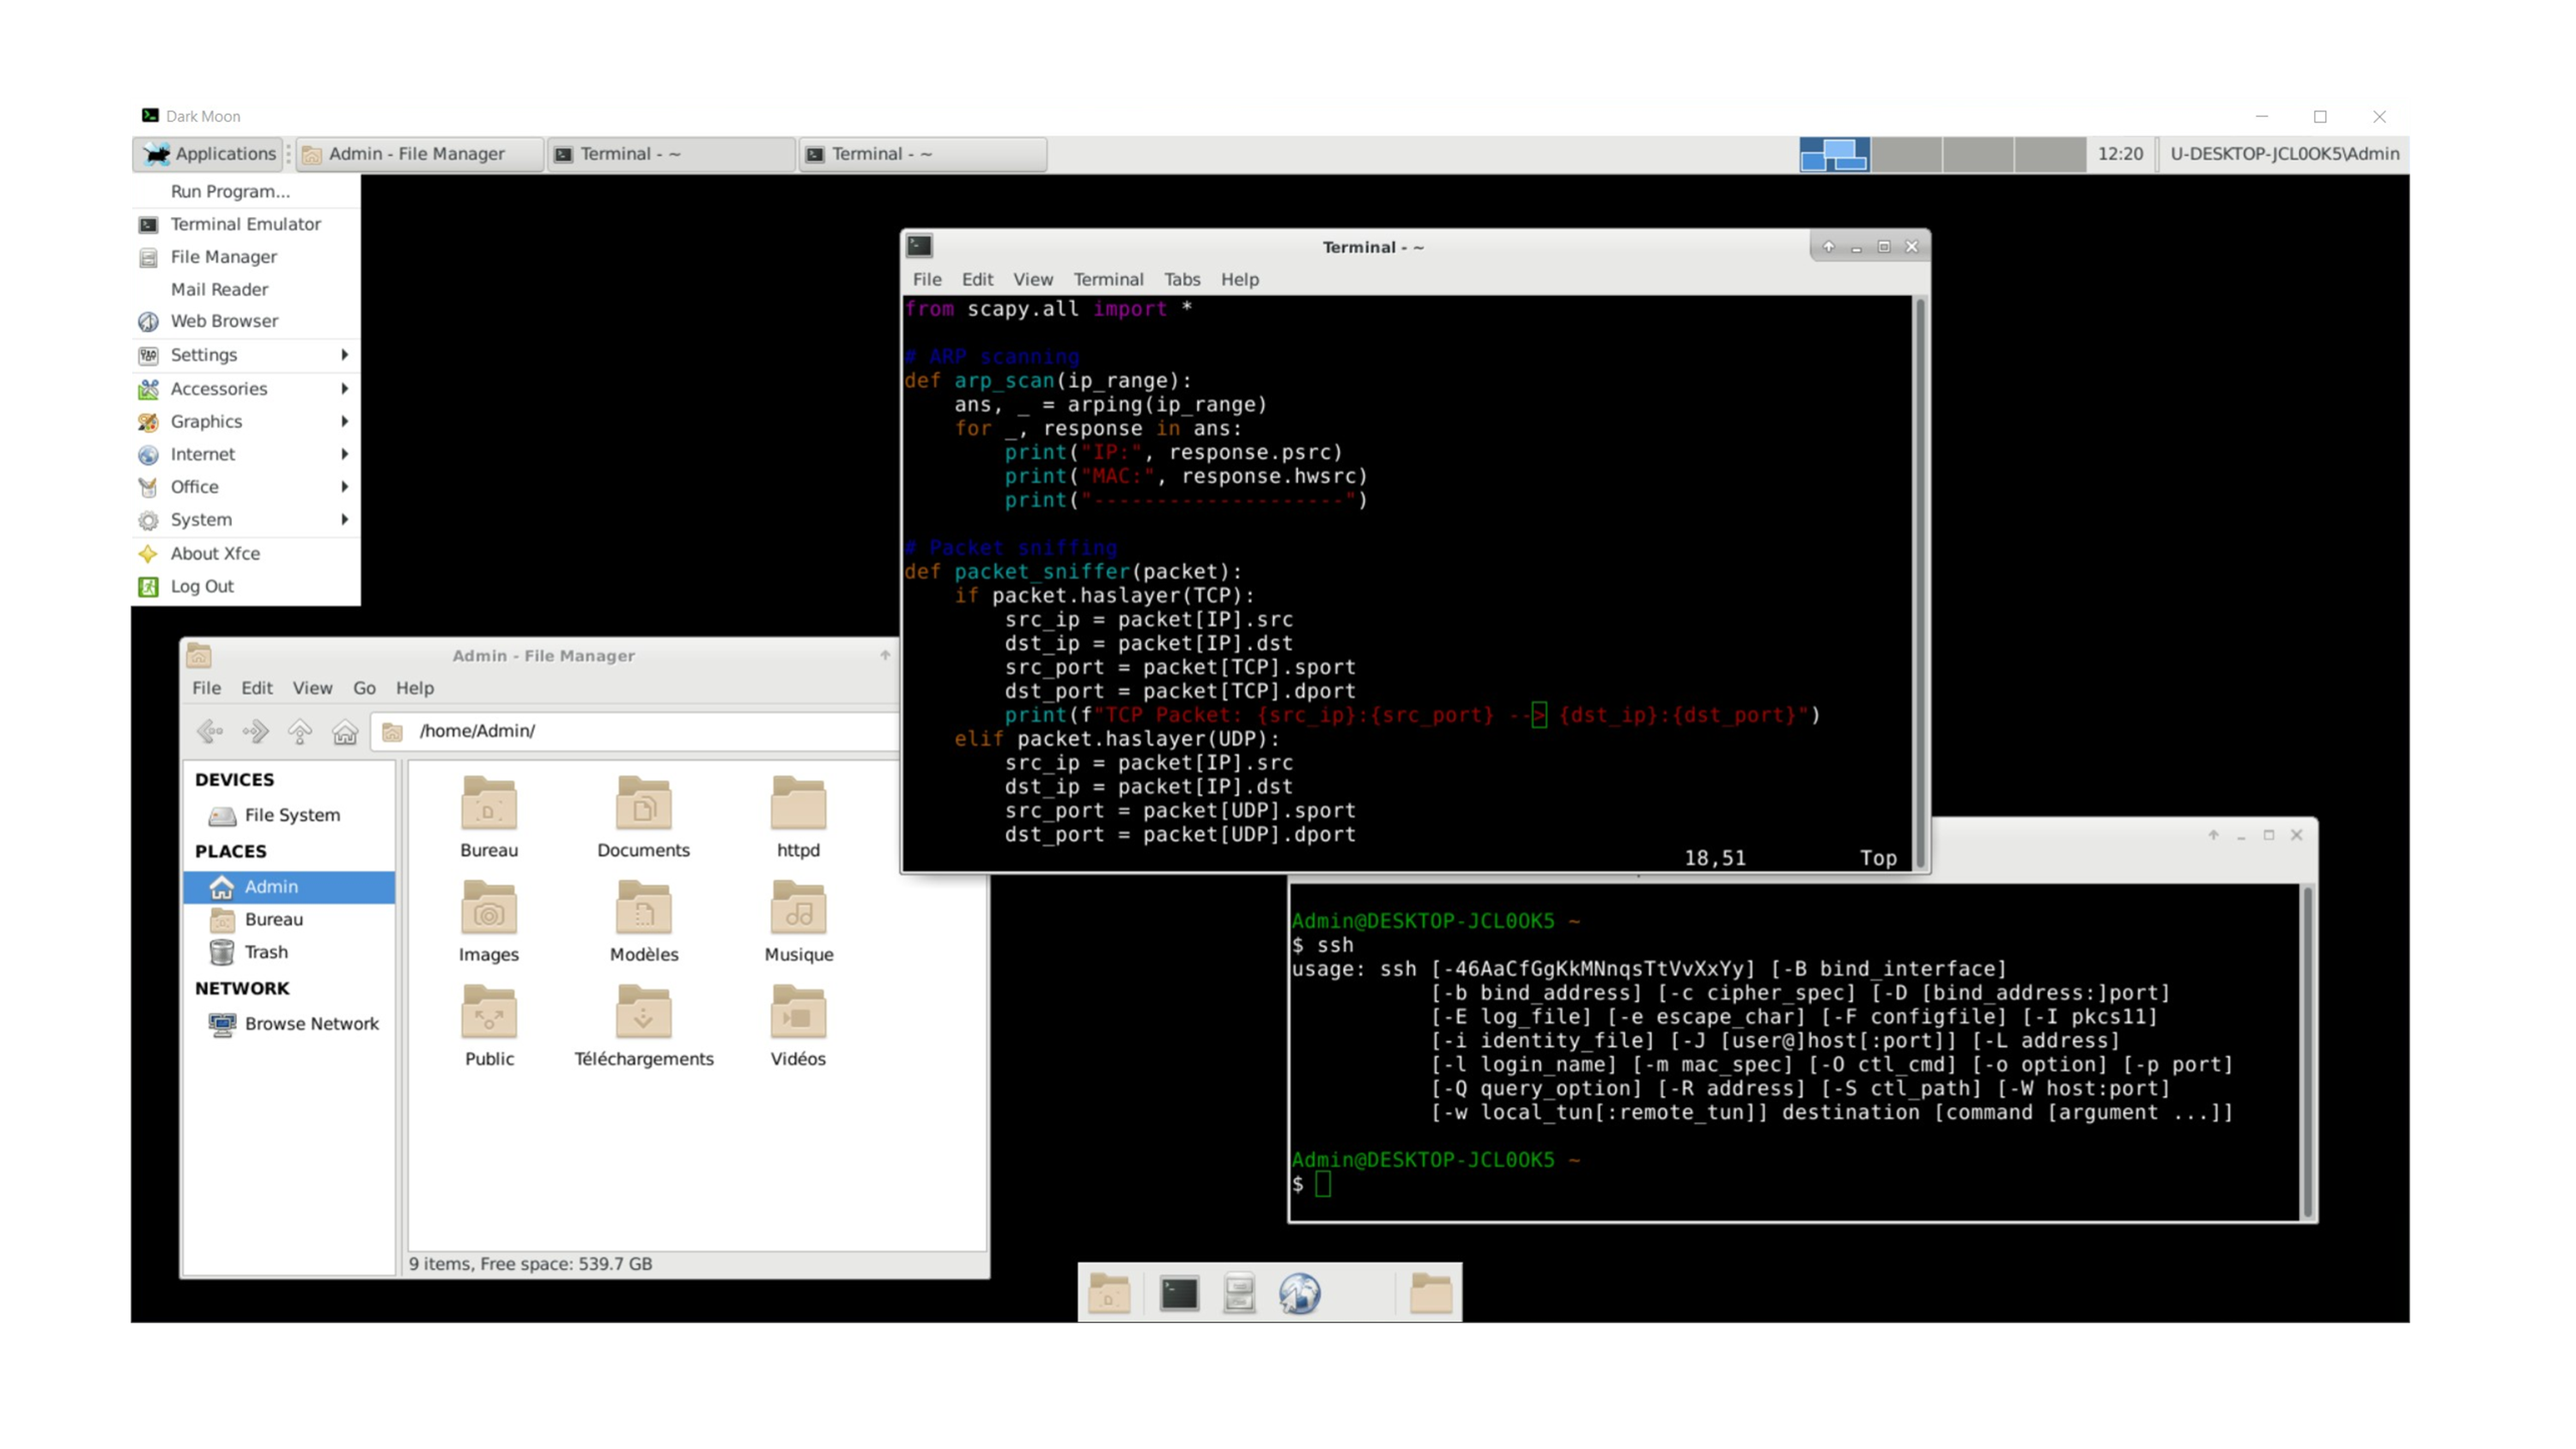Open the Go menu in File Manager
2576x1449 pixels.
[364, 688]
